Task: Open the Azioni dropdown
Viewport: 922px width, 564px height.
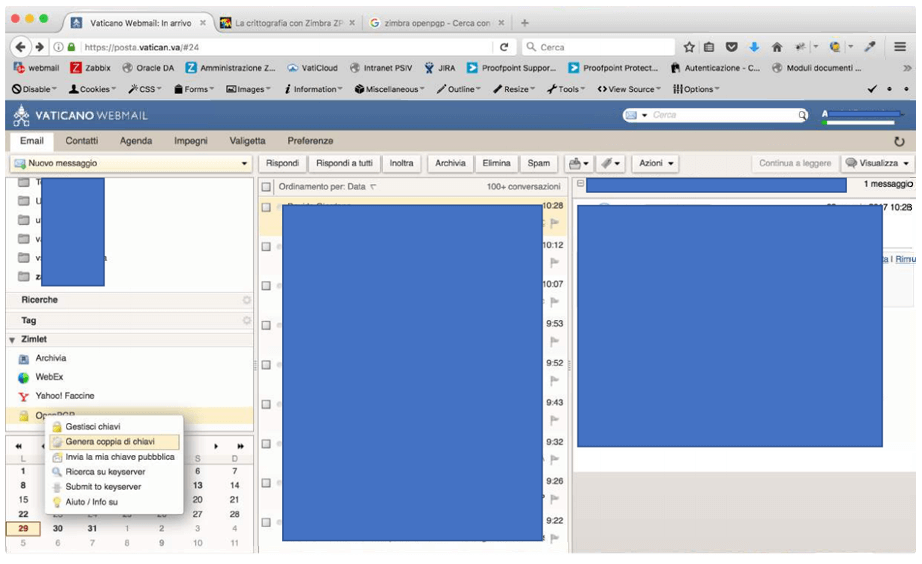Action: [656, 163]
